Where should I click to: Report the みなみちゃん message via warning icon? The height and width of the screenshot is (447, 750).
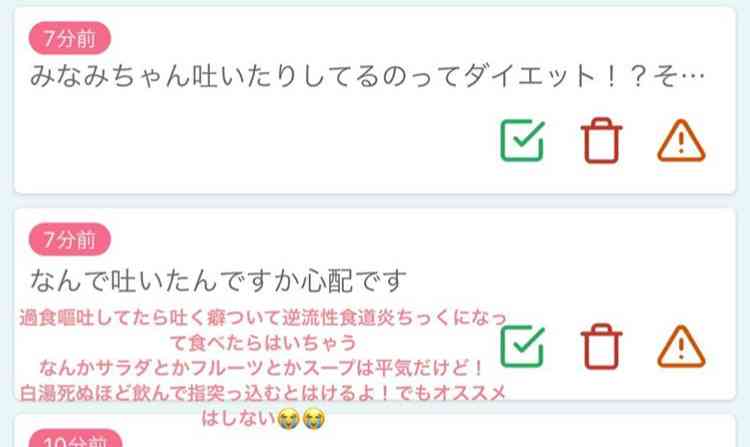[x=681, y=141]
